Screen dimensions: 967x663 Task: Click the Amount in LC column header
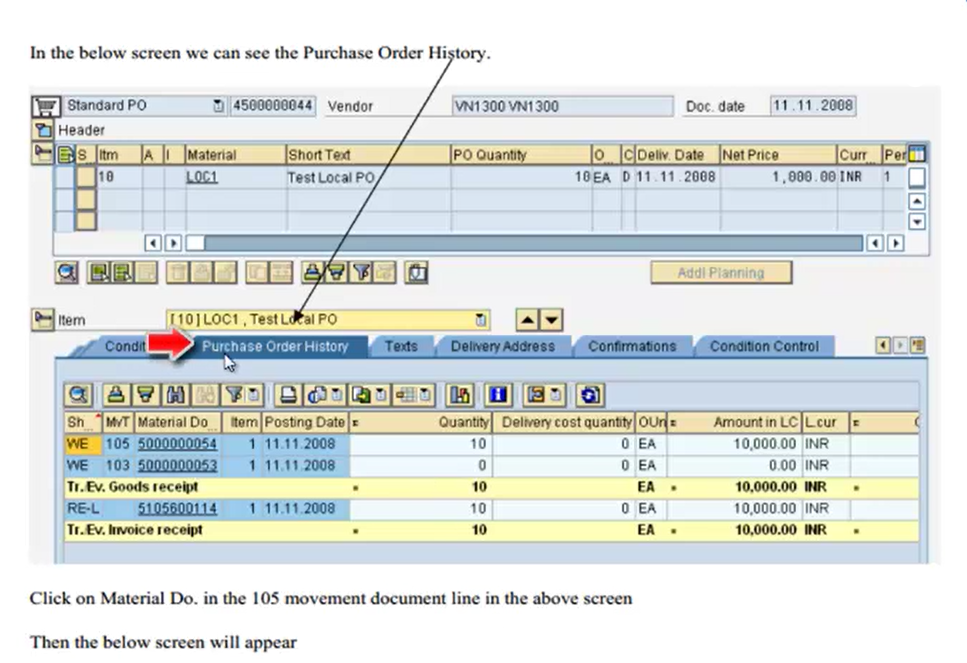click(735, 422)
